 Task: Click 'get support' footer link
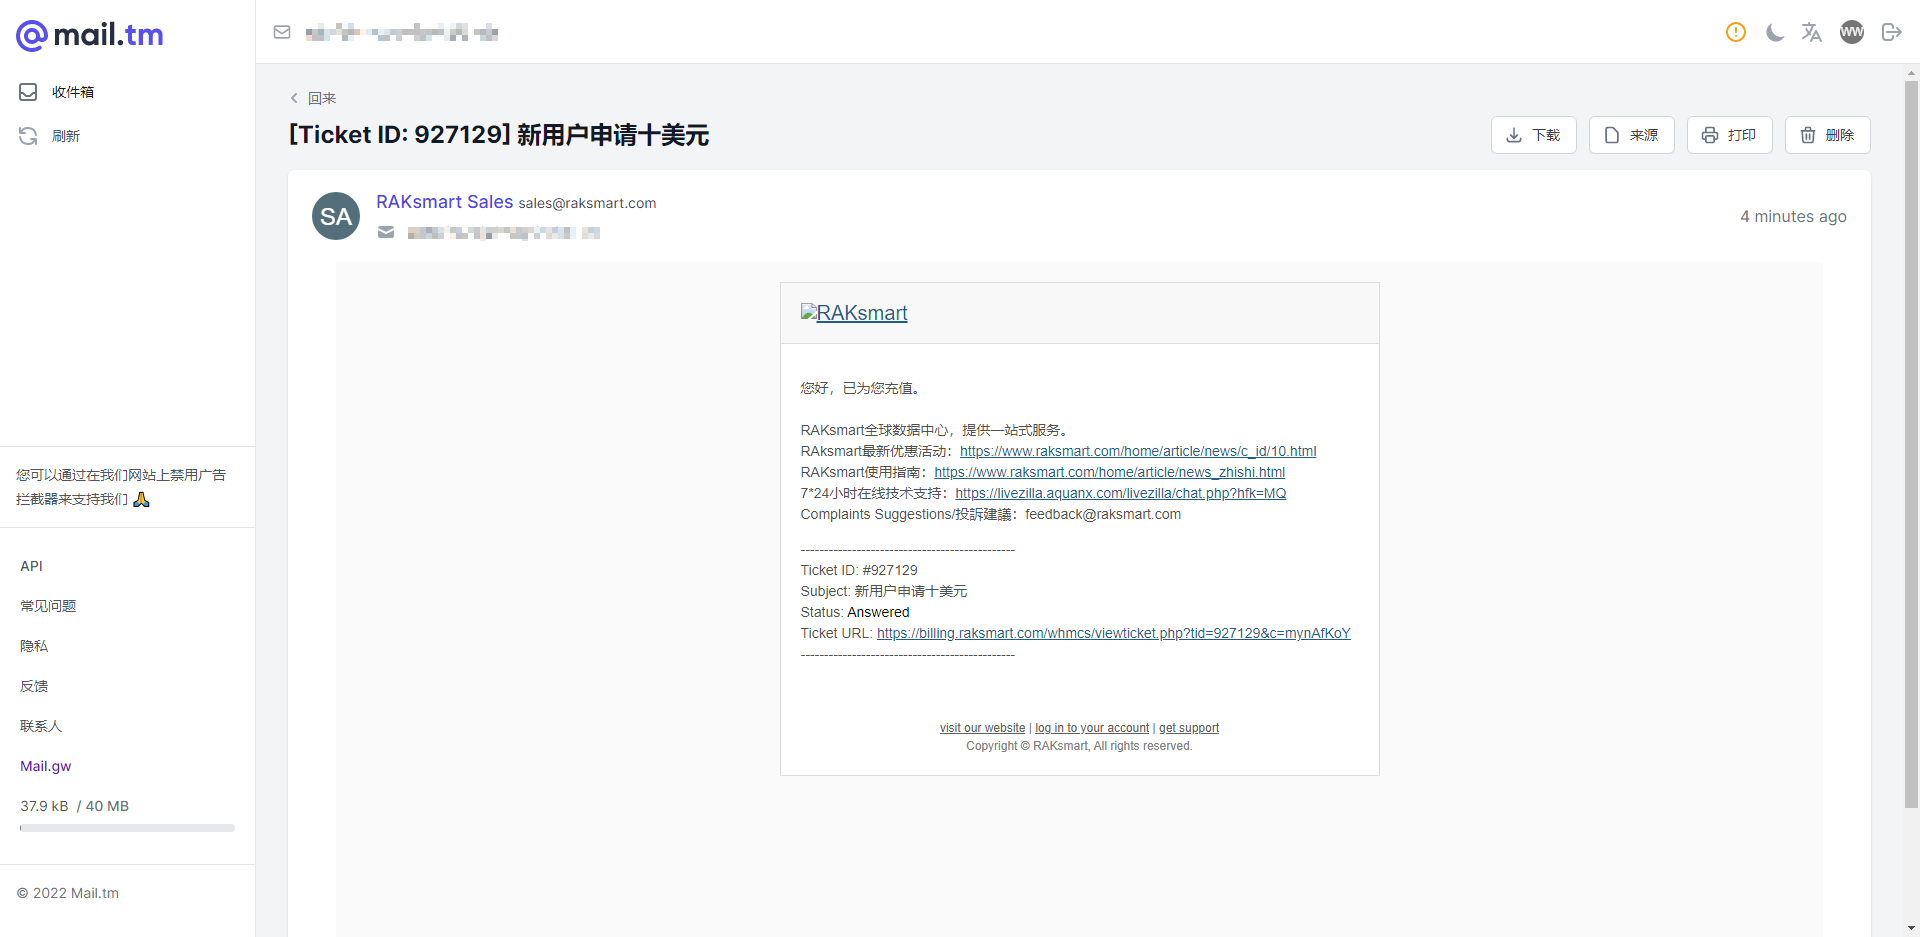tap(1189, 728)
